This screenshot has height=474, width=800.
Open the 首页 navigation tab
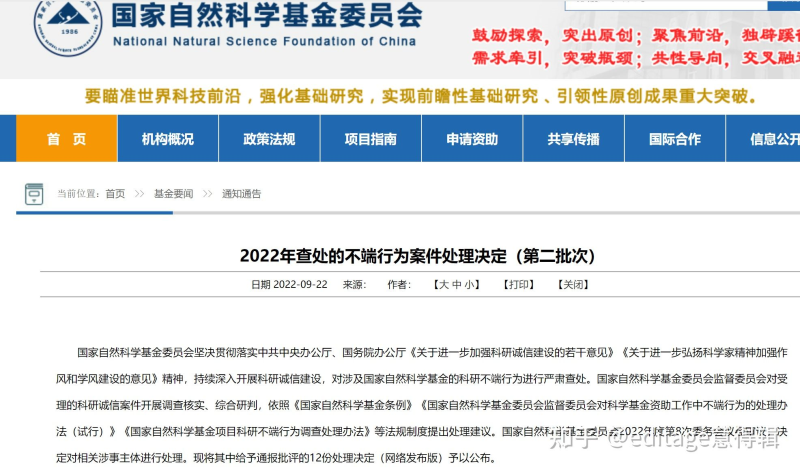tap(66, 139)
